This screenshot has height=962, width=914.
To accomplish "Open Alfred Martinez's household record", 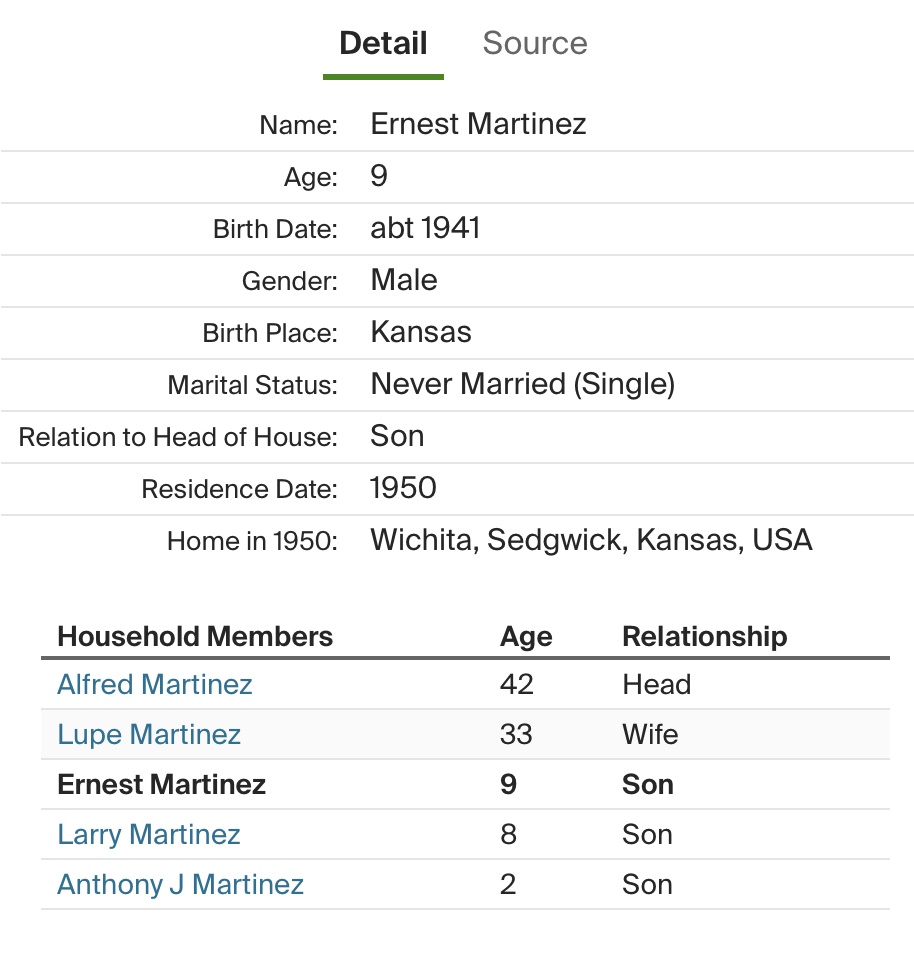I will click(155, 684).
